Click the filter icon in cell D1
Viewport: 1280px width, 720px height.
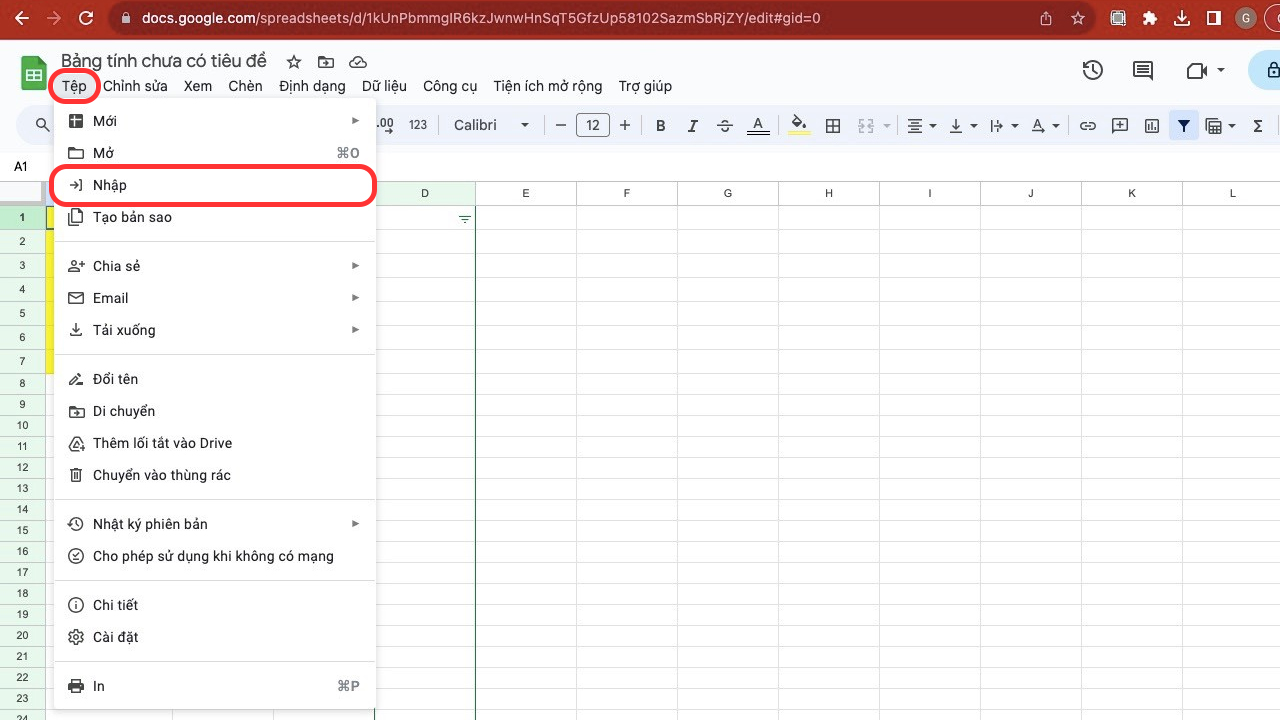click(465, 219)
